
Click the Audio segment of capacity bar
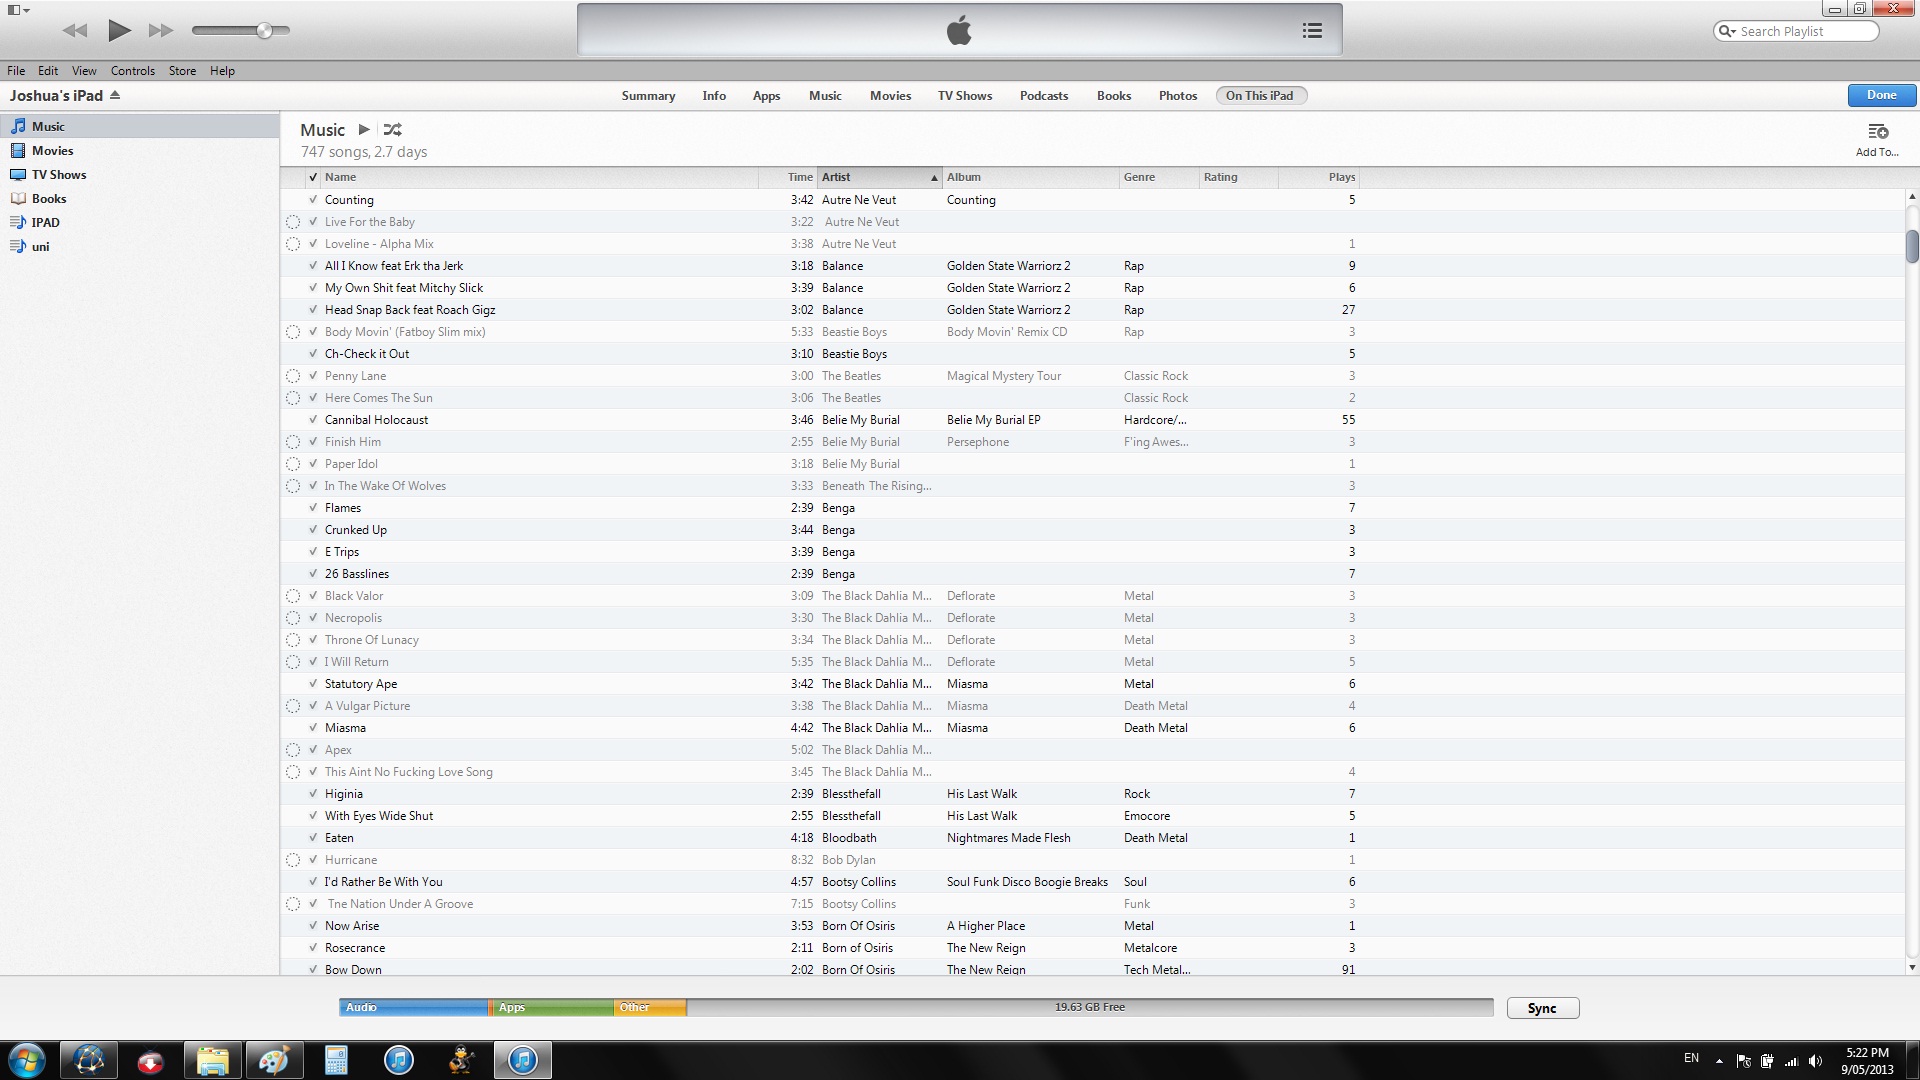click(414, 1007)
